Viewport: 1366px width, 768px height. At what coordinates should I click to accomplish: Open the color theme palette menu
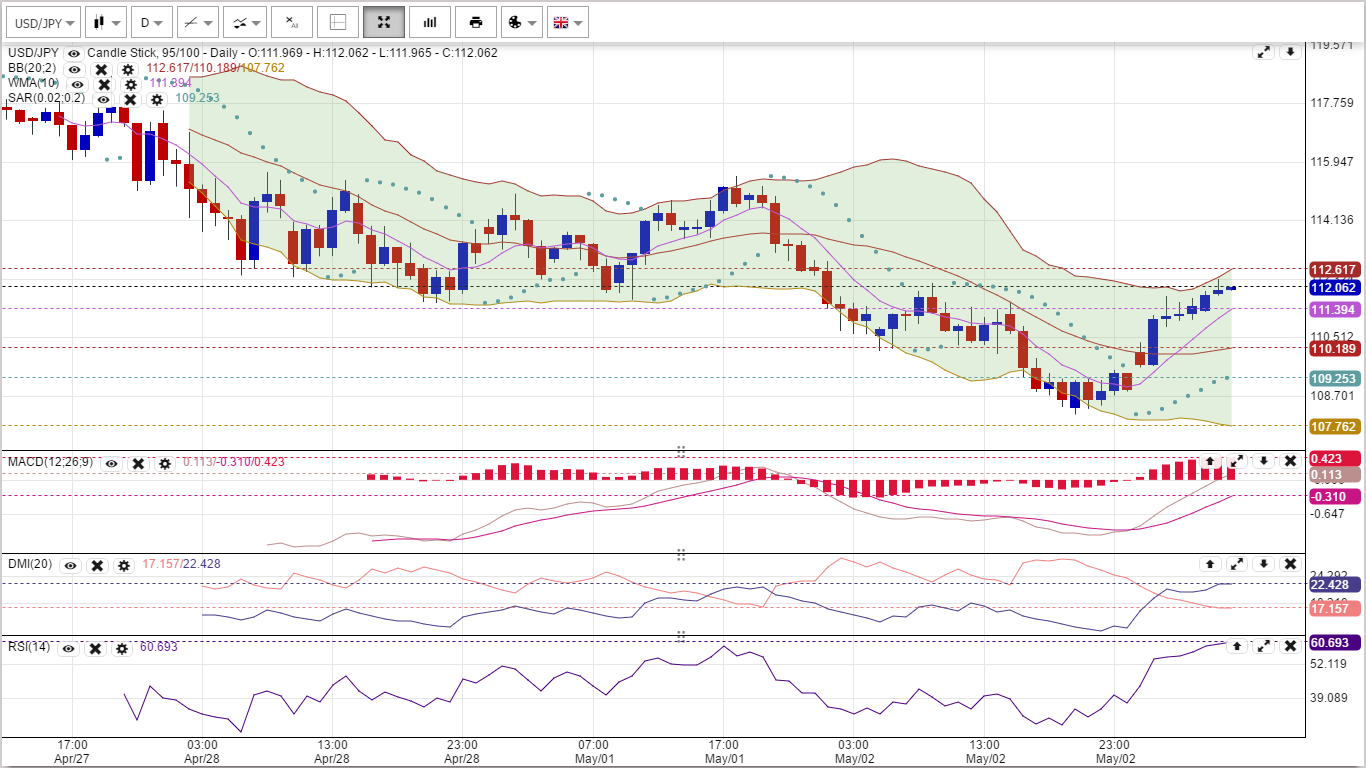tap(521, 22)
